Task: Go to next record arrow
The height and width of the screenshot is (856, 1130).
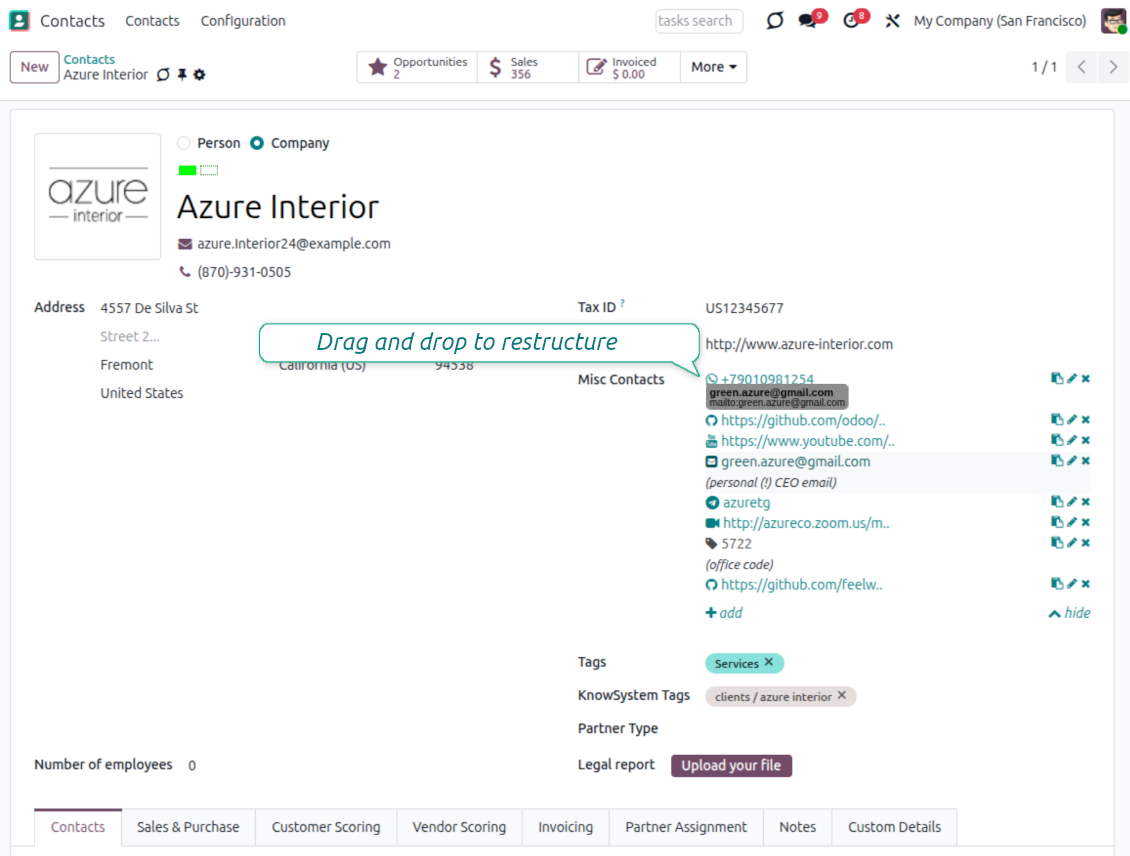Action: click(1113, 67)
